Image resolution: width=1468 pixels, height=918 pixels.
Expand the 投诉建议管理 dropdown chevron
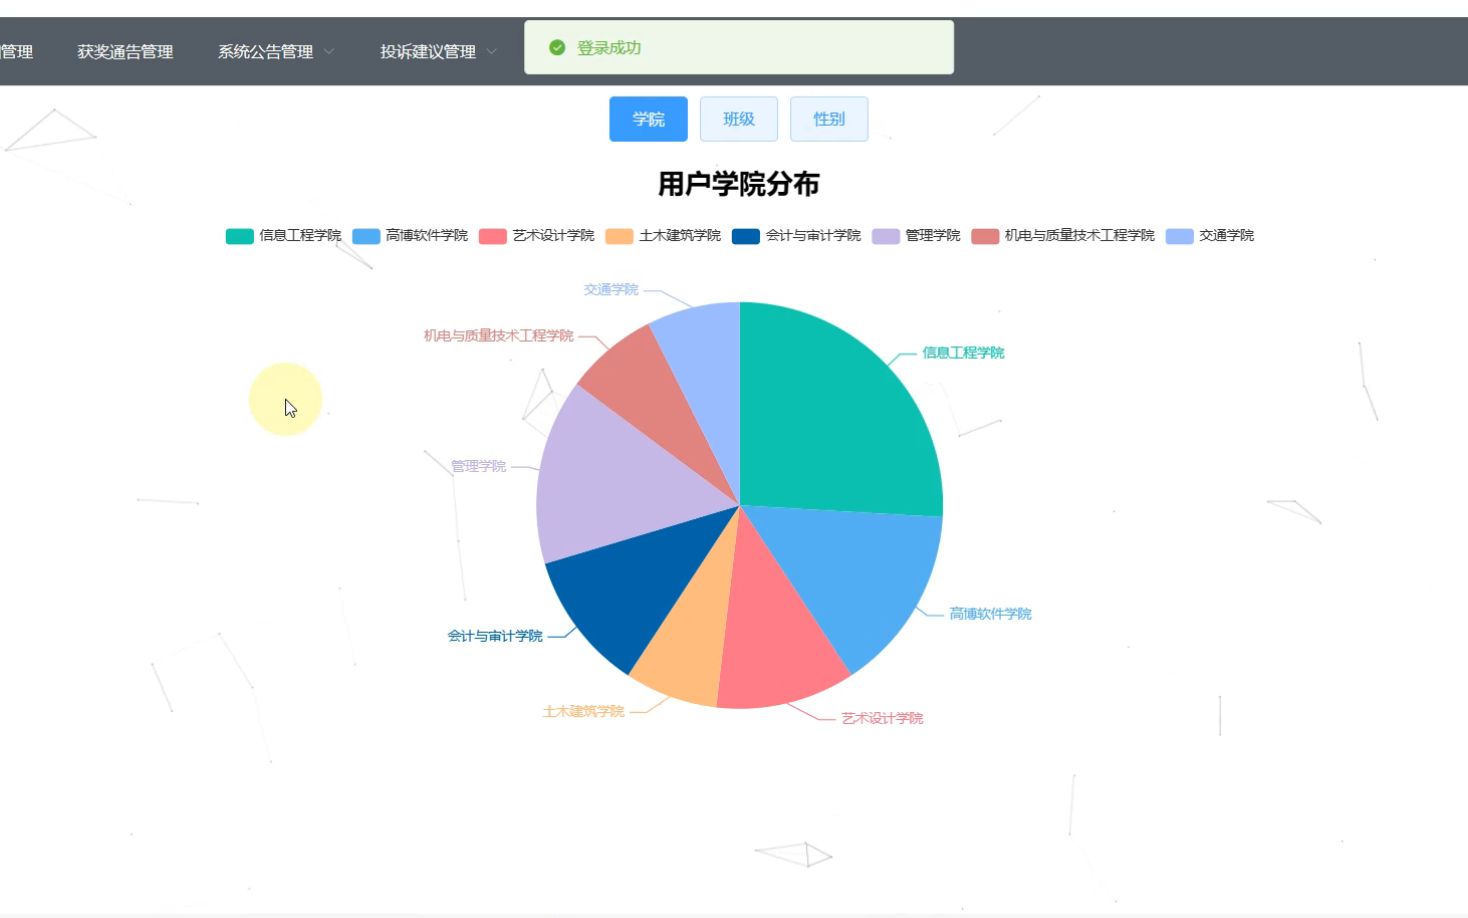click(491, 52)
